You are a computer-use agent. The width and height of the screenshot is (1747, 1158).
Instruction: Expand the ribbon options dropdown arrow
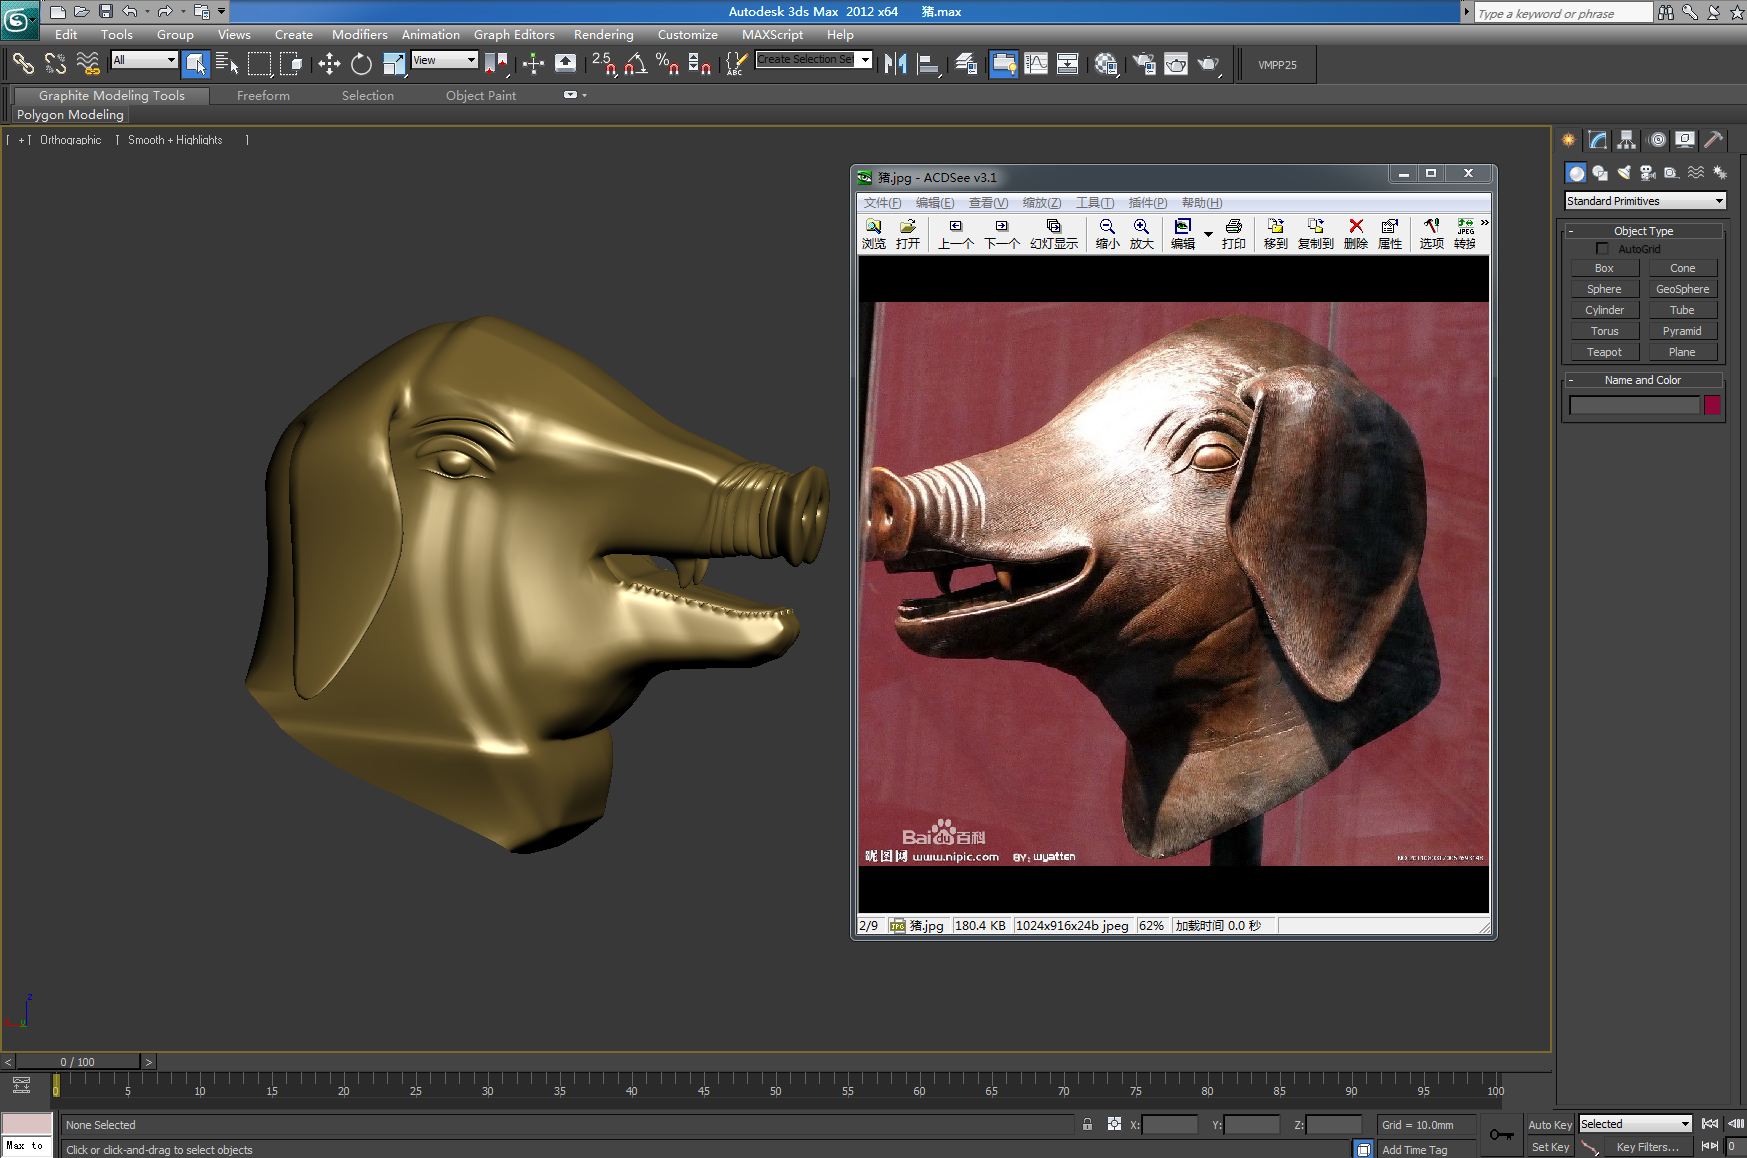[584, 95]
